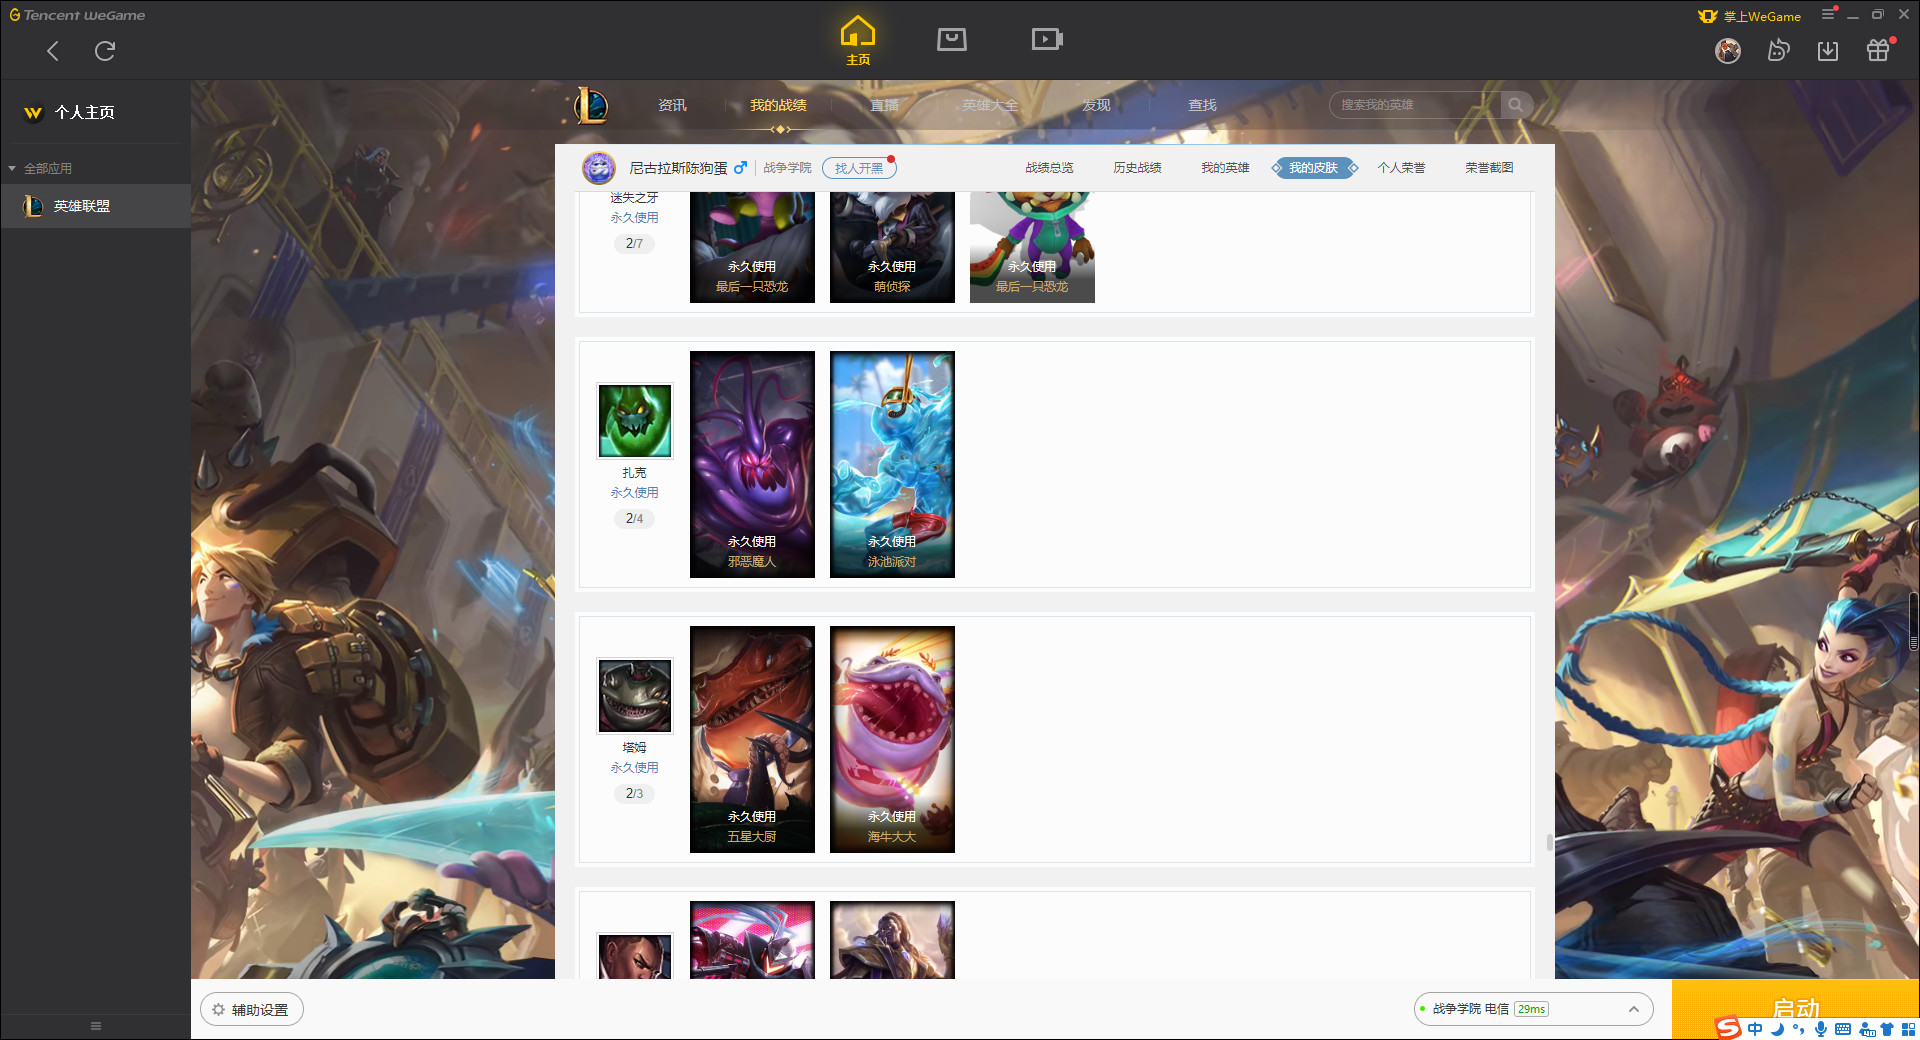Expand the server selector 战争学院 电信

(1634, 1009)
